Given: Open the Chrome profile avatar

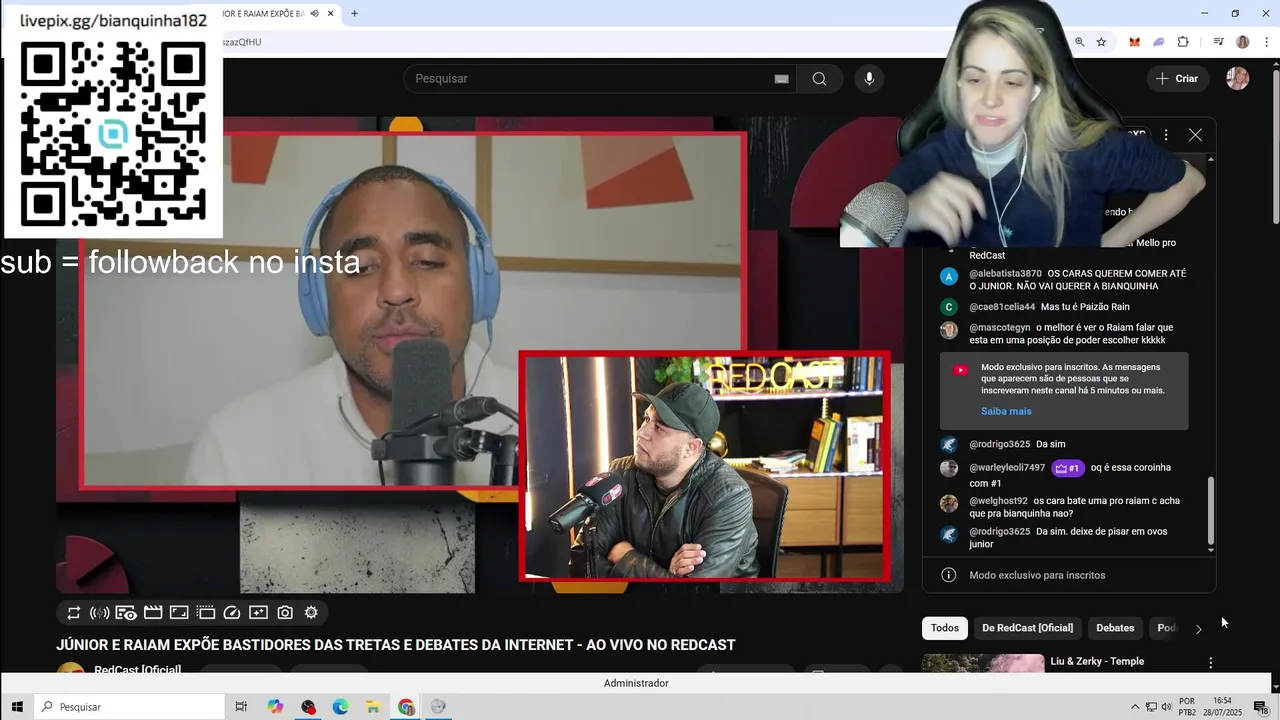Looking at the screenshot, I should pyautogui.click(x=1243, y=42).
